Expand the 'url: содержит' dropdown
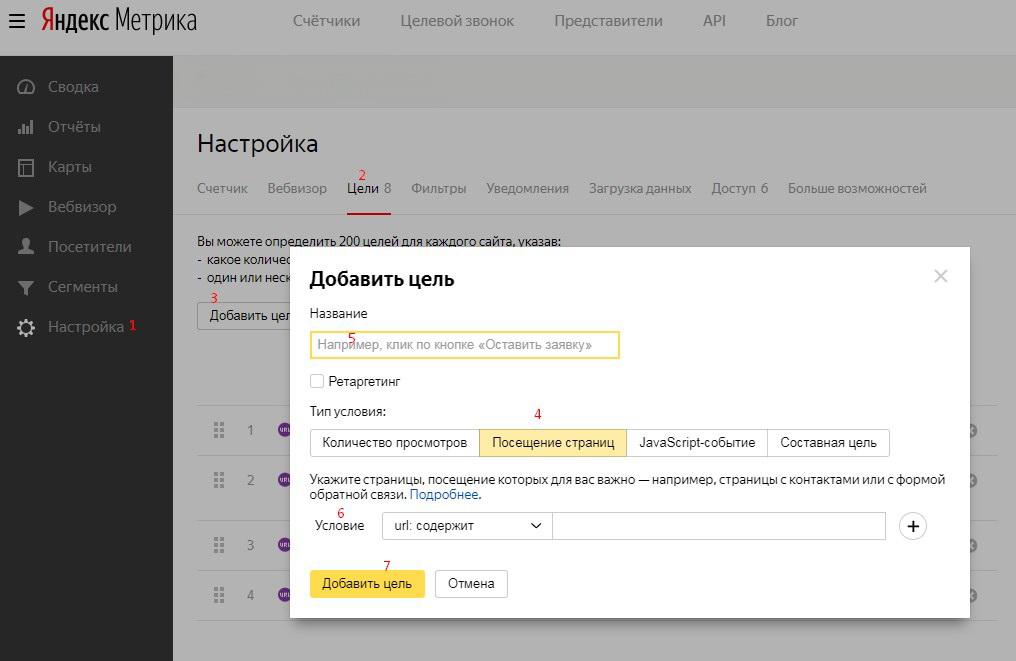1016x661 pixels. [x=466, y=526]
